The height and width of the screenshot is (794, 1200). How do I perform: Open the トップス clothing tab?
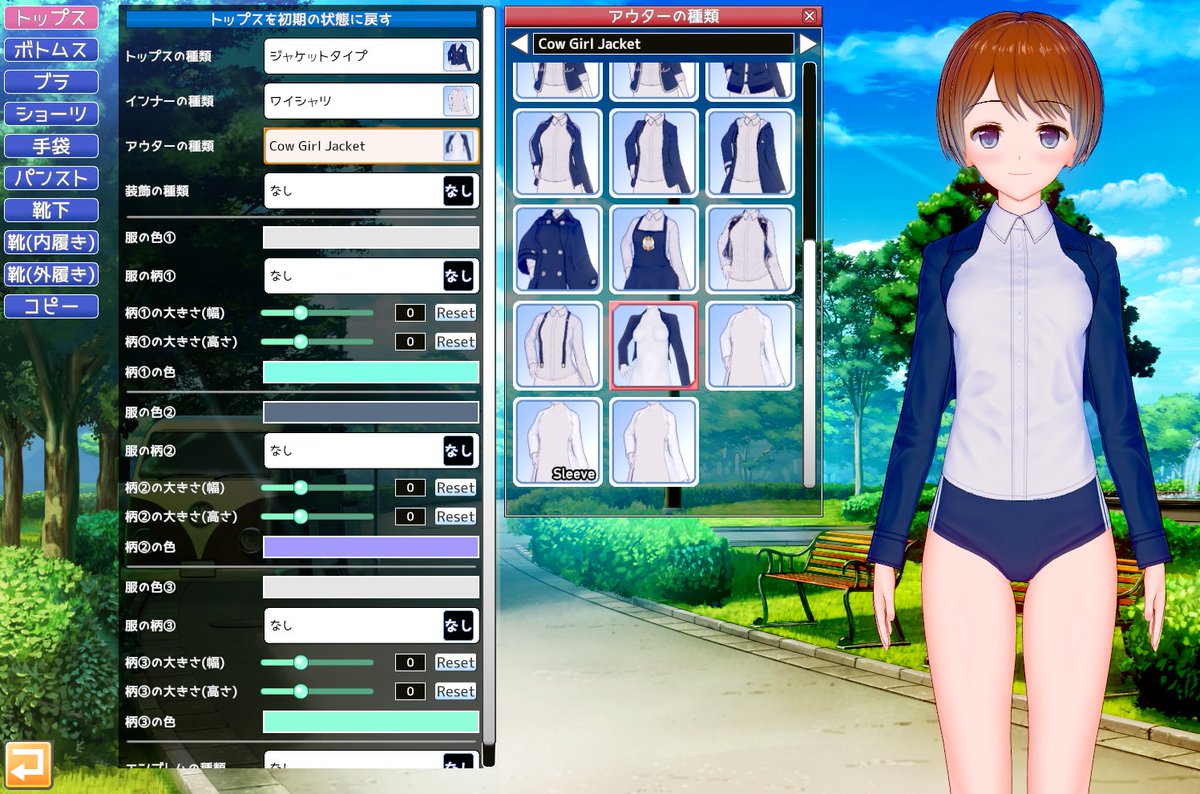[51, 17]
